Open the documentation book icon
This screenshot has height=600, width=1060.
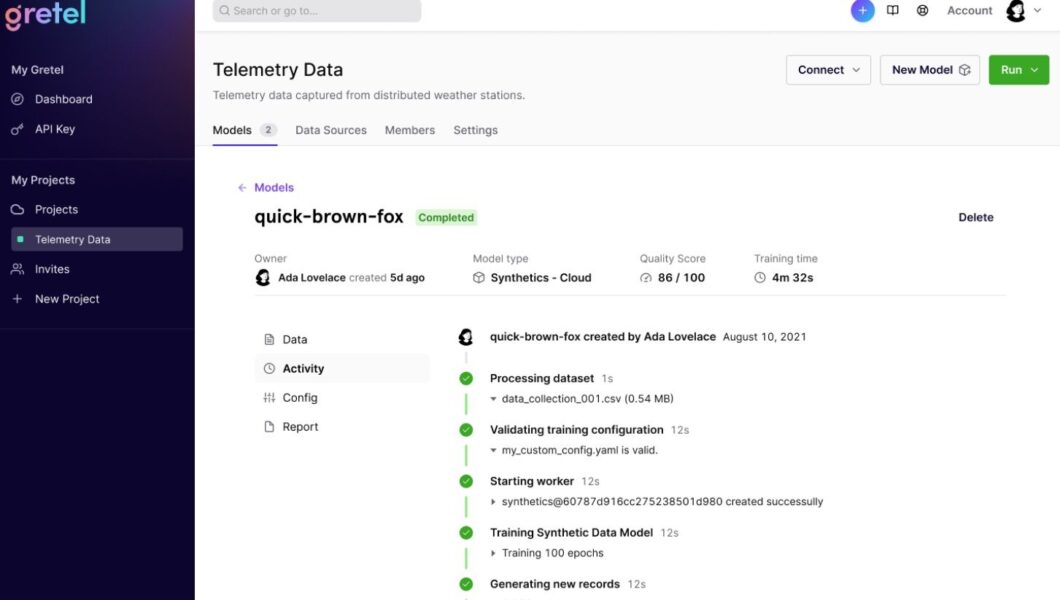tap(892, 11)
